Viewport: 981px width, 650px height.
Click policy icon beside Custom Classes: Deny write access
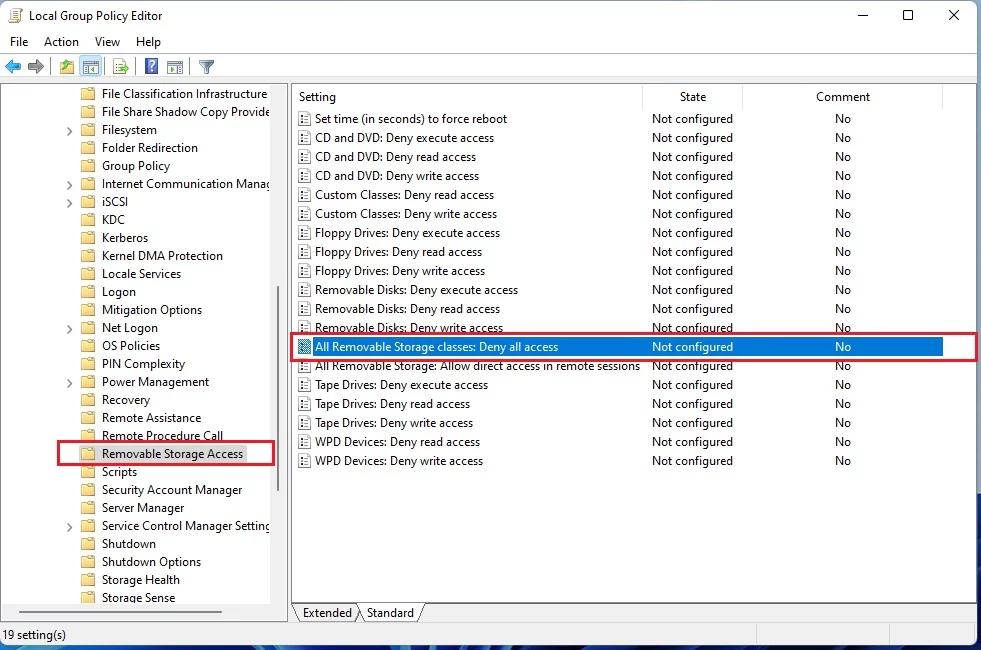tap(305, 214)
